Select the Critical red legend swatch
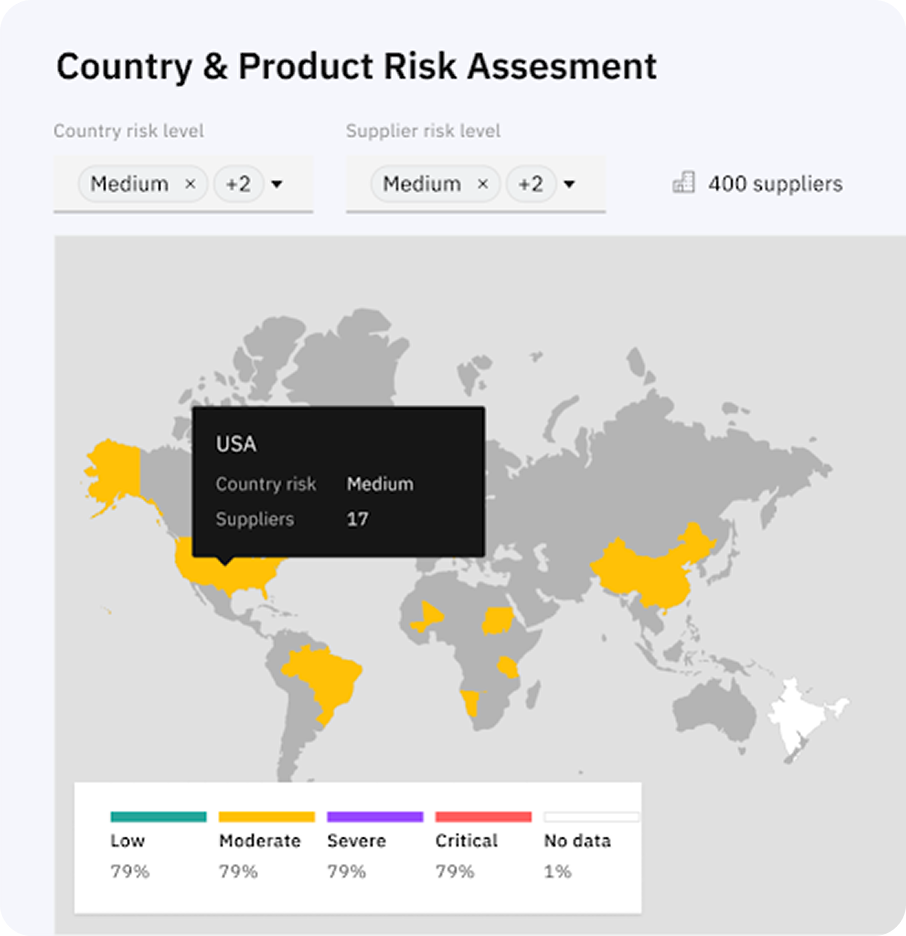The image size is (906, 936). coord(483,817)
